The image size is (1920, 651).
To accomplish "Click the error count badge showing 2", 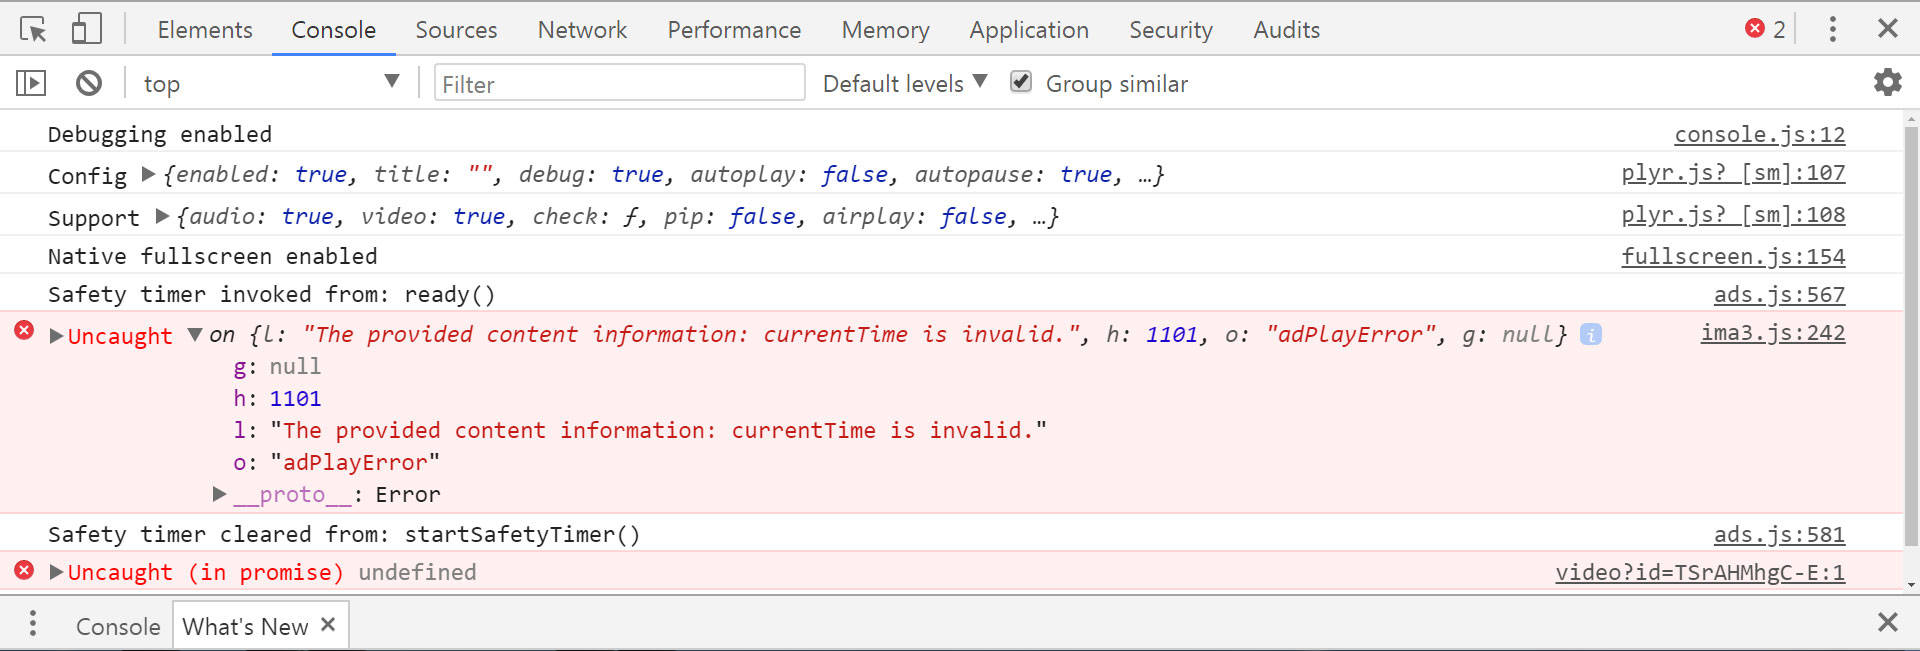I will pyautogui.click(x=1765, y=29).
